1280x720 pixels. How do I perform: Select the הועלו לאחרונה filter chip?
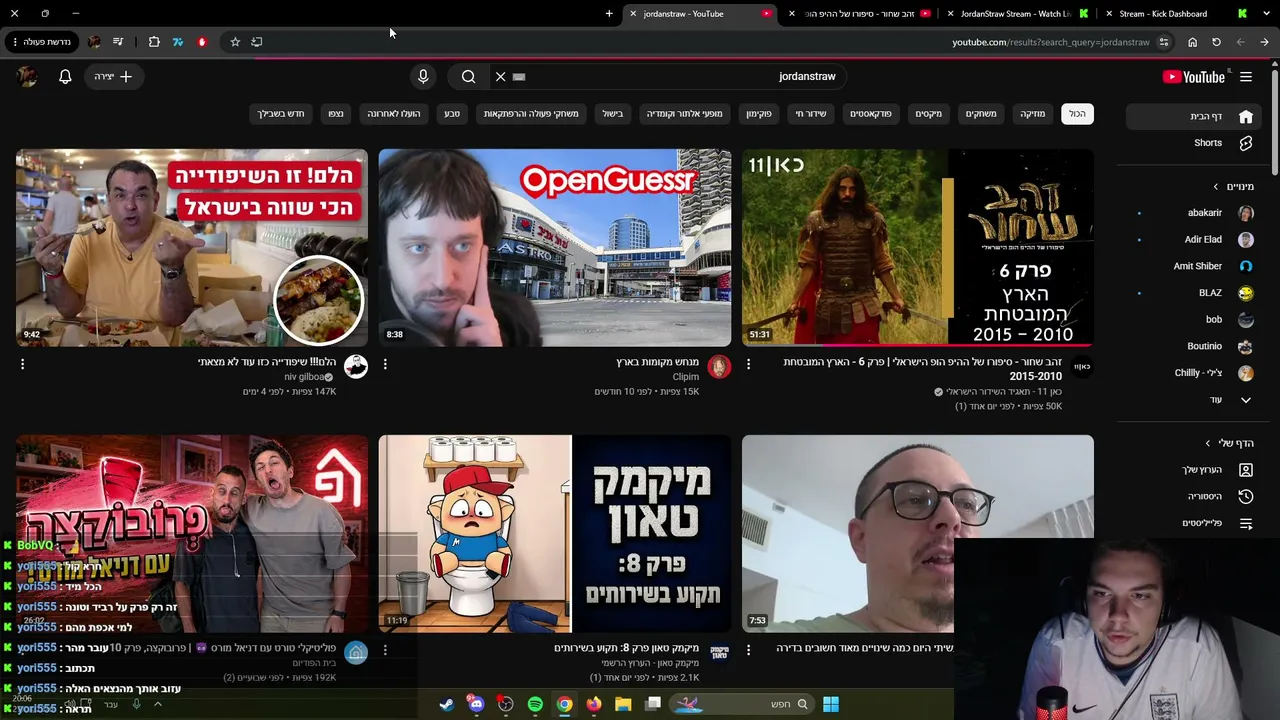394,114
